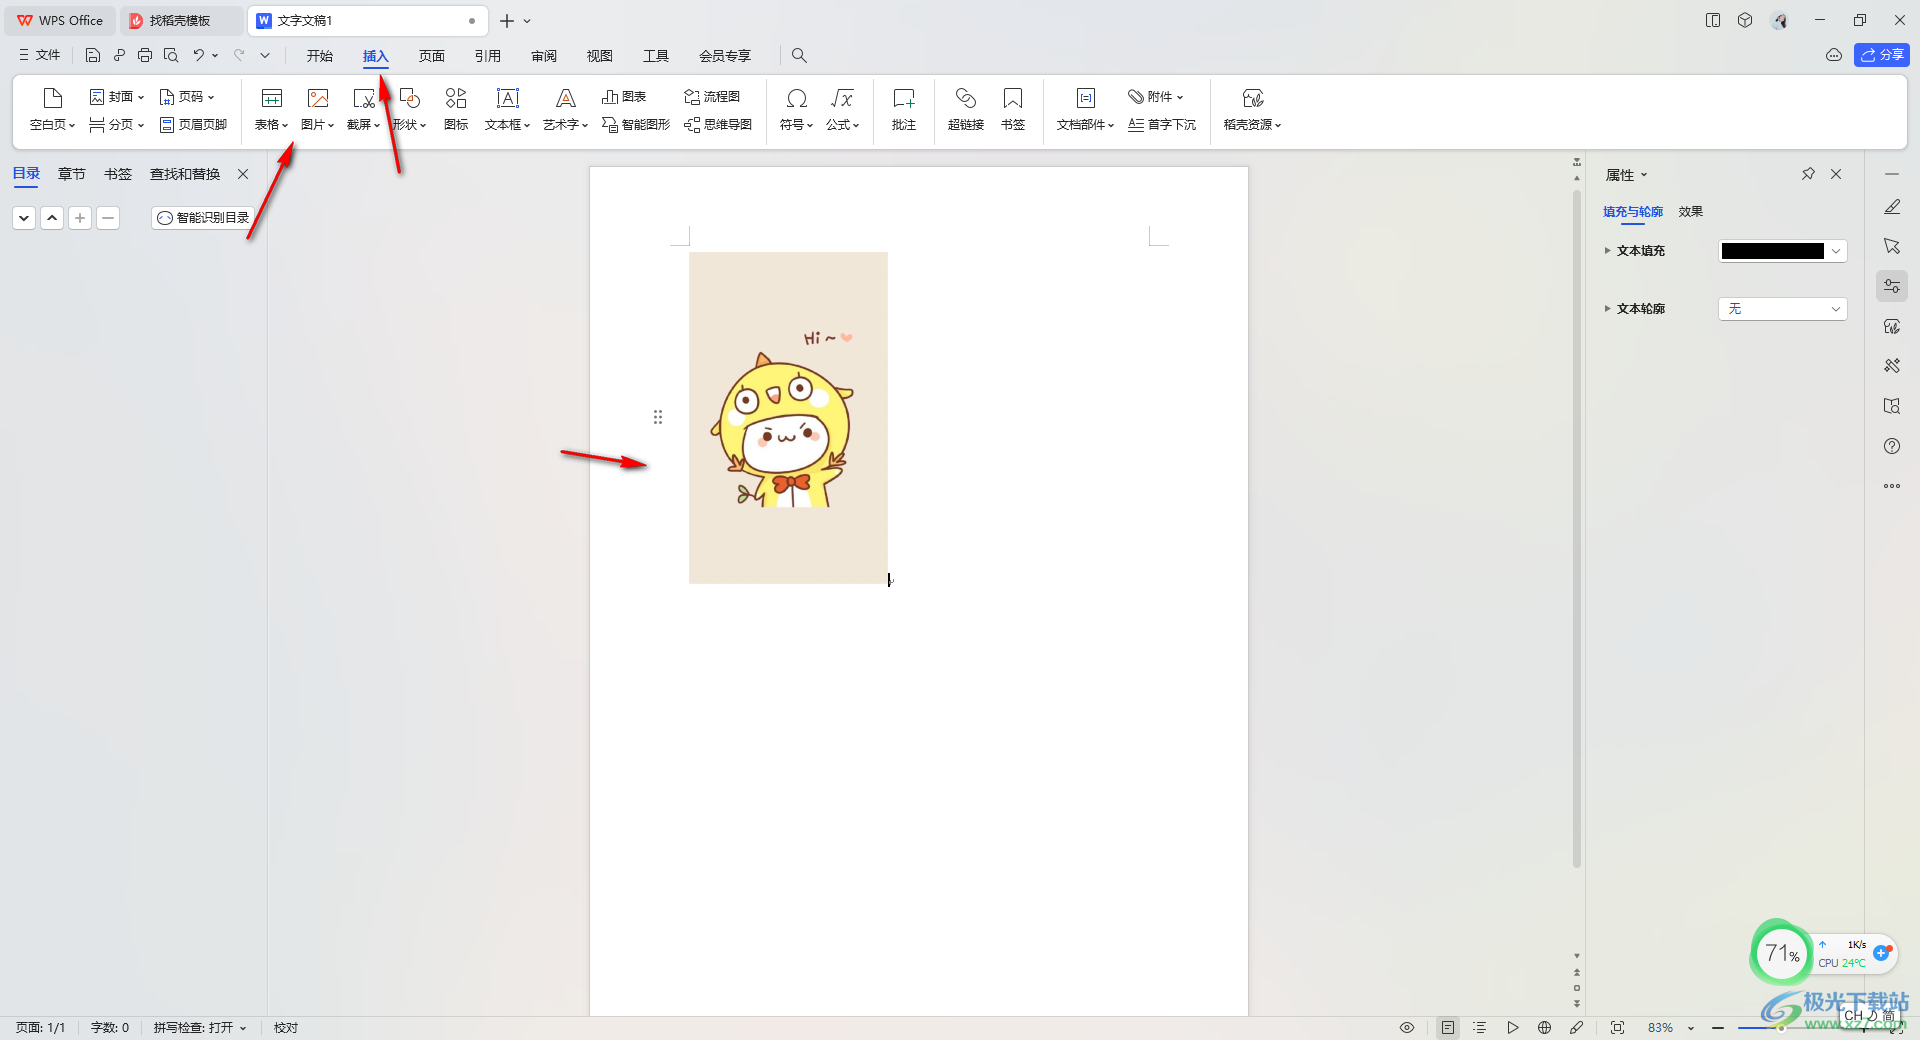Click 页眉页脚 header and footer
This screenshot has height=1040, width=1920.
click(193, 125)
